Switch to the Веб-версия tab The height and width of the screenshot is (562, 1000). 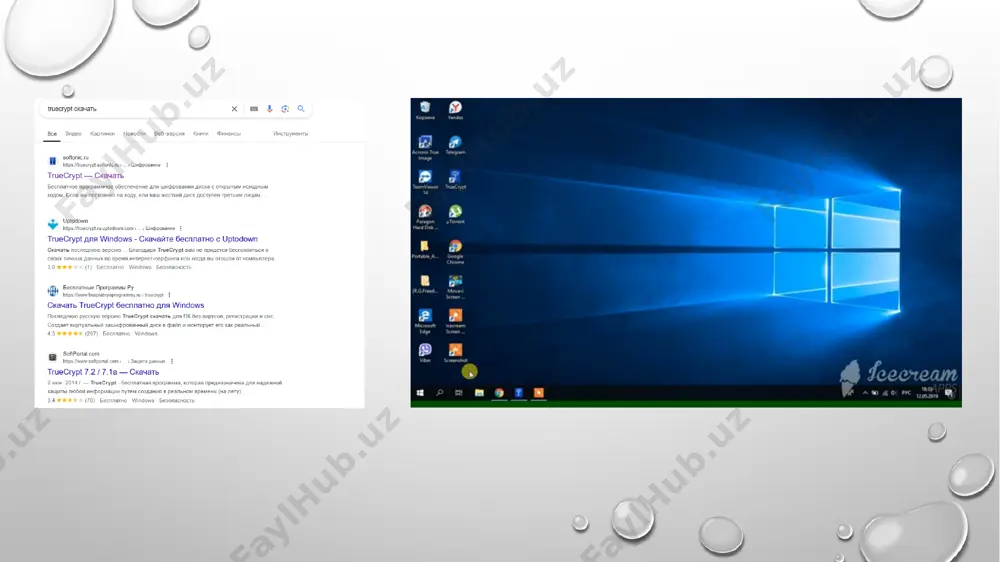pyautogui.click(x=169, y=134)
